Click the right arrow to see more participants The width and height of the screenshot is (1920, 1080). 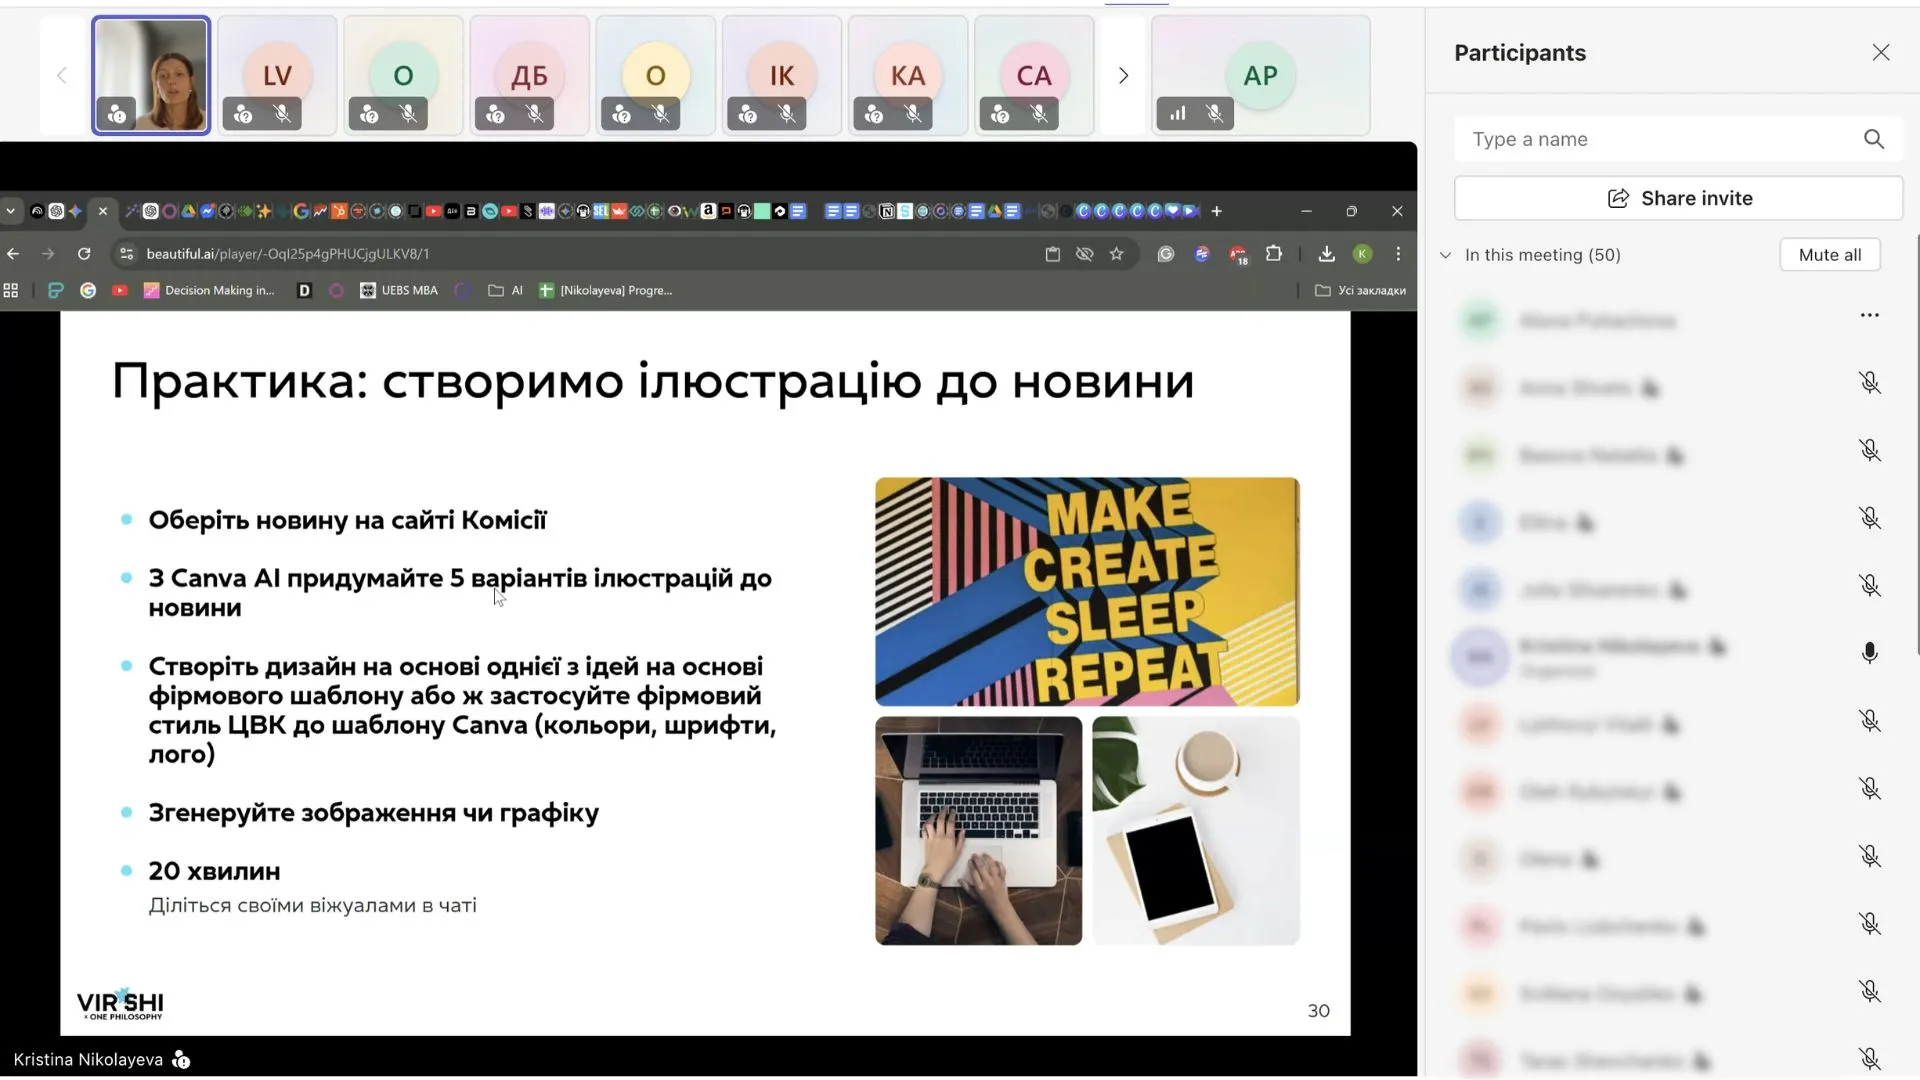[x=1123, y=75]
